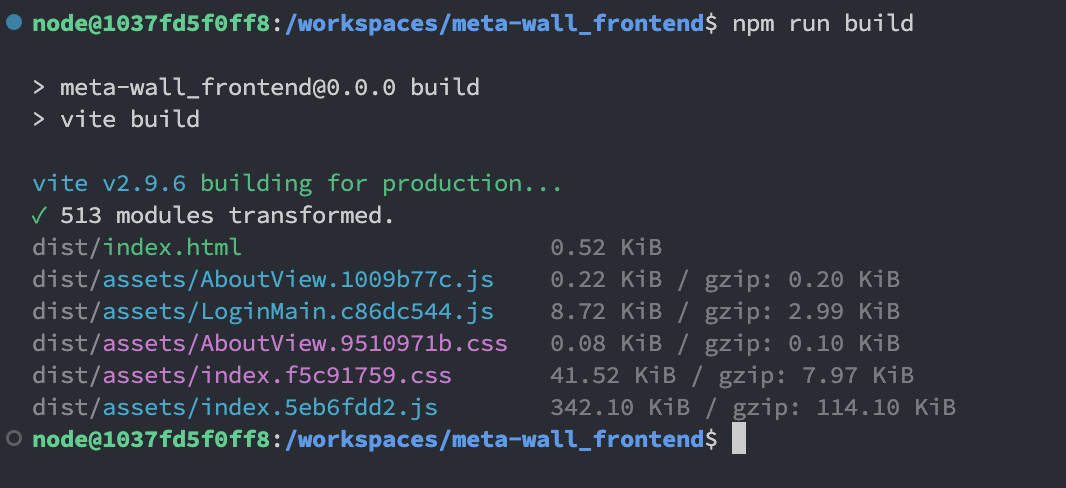
Task: Click the '513 modules transformed.' message
Action: [x=228, y=215]
